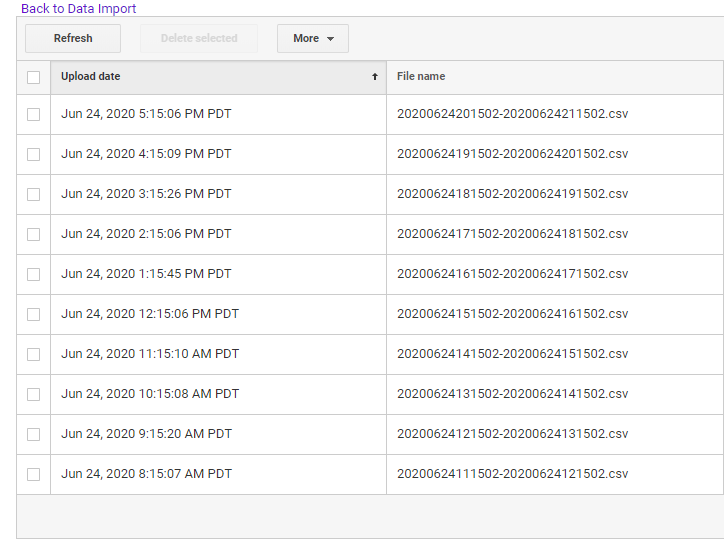Tick the checkbox for the 3:15:26 PM upload
This screenshot has height=547, width=724.
(34, 194)
